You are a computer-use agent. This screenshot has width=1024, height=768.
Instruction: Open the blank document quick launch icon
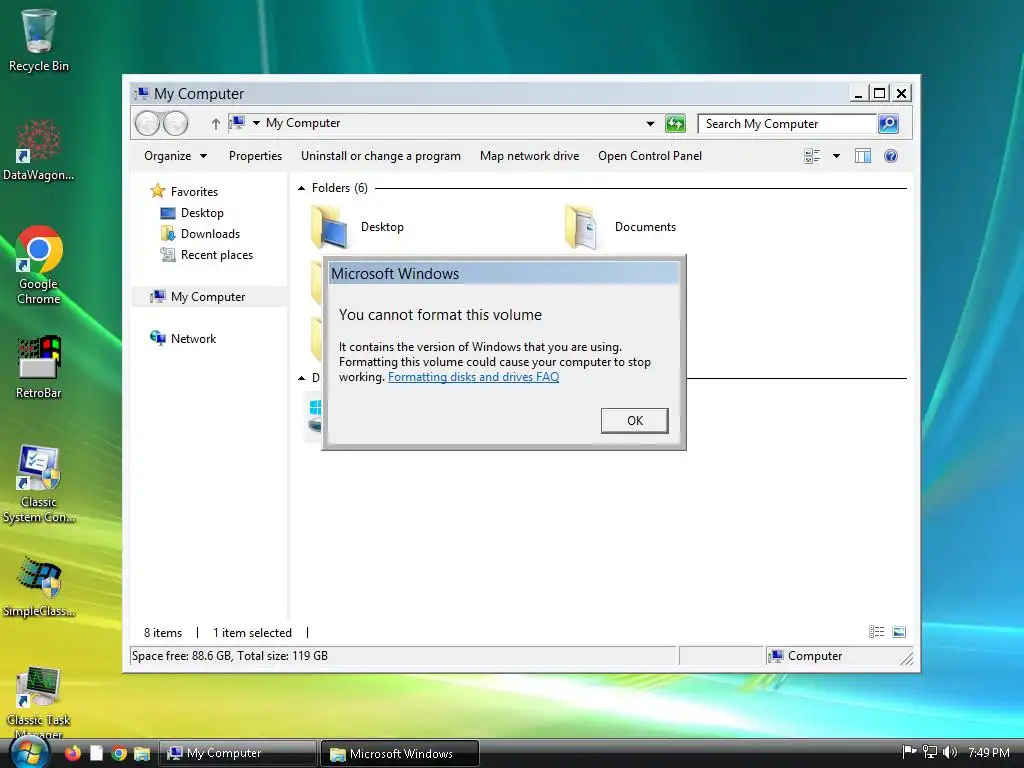tap(96, 754)
